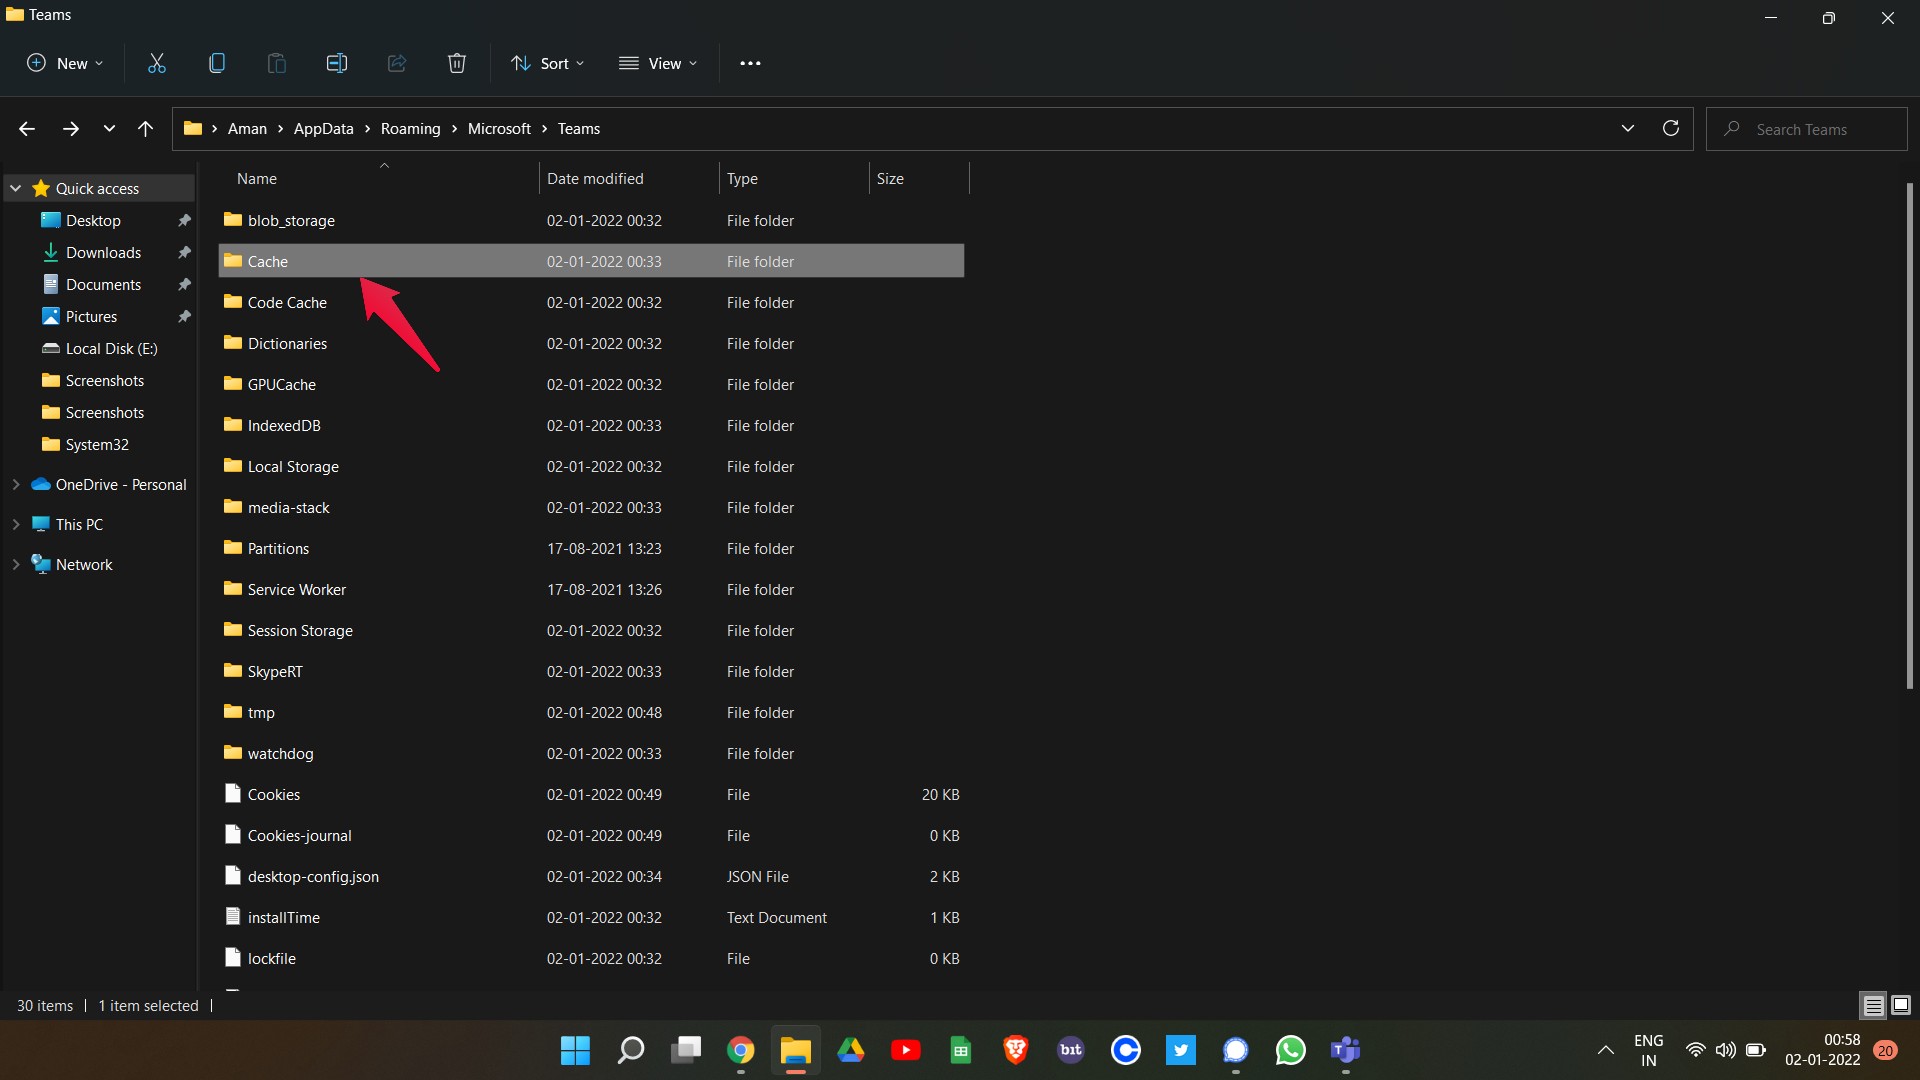
Task: Expand the This PC tree item
Action: click(16, 524)
